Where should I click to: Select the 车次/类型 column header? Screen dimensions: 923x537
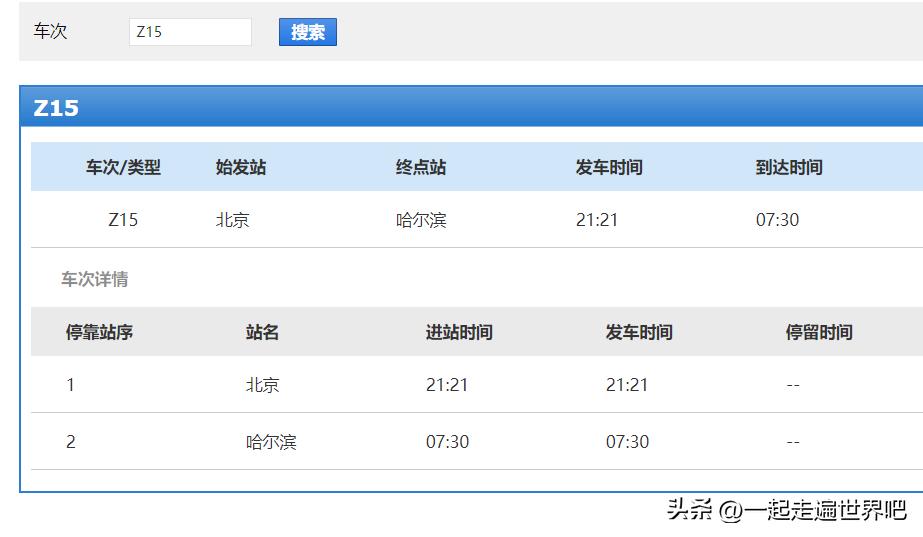(x=123, y=167)
